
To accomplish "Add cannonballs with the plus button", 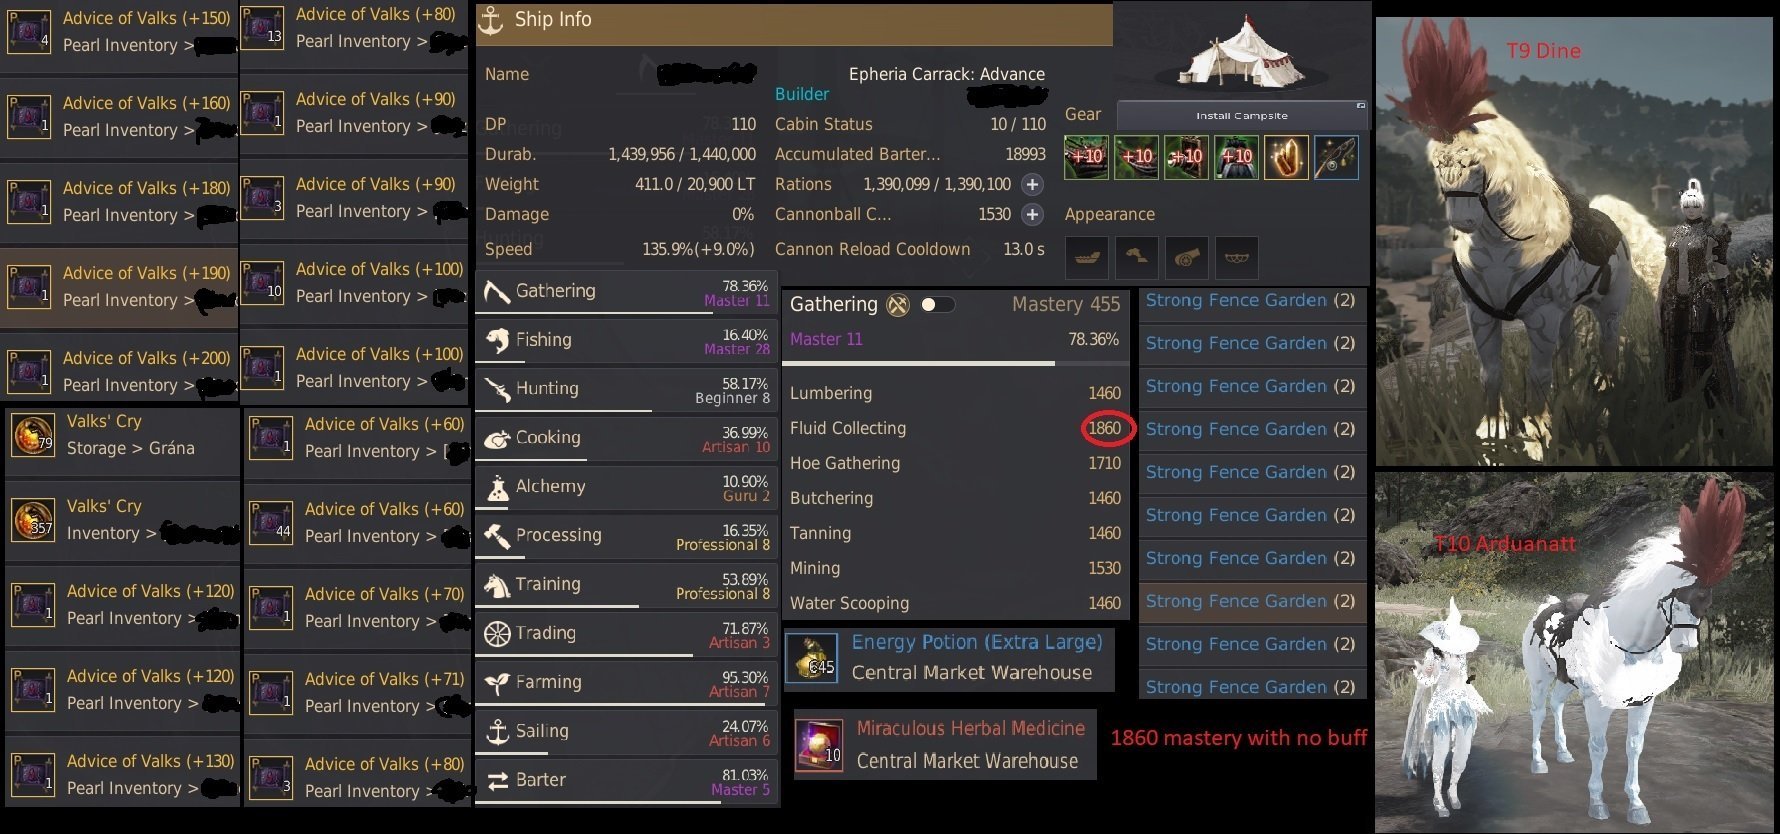I will click(x=1032, y=215).
